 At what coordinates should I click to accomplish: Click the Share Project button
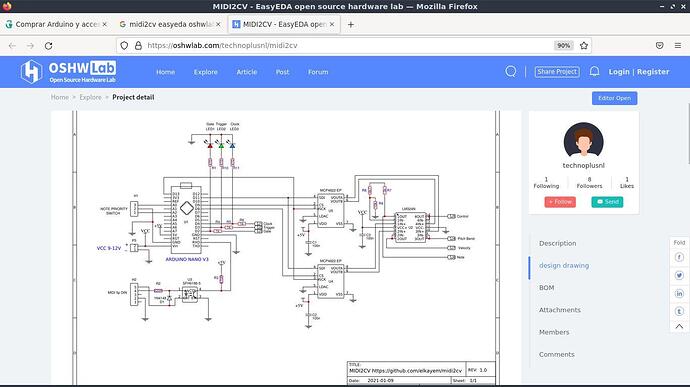(x=557, y=71)
